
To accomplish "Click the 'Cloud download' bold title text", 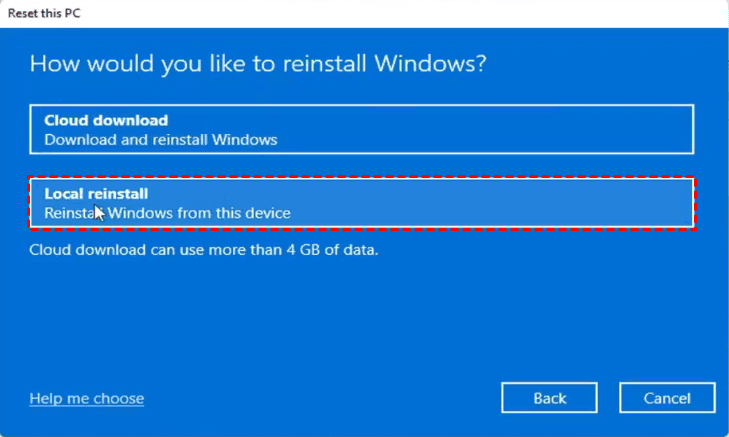I will tap(106, 121).
